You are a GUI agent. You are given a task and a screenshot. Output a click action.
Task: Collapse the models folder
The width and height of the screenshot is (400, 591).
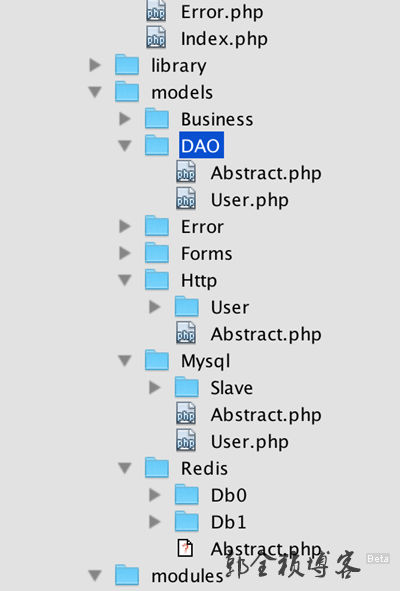click(95, 92)
